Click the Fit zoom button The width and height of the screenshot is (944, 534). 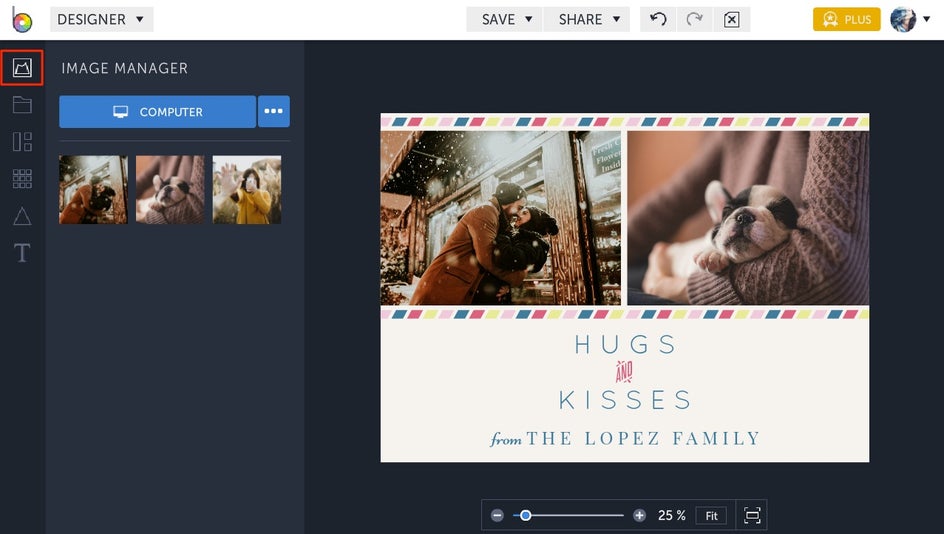pos(711,515)
